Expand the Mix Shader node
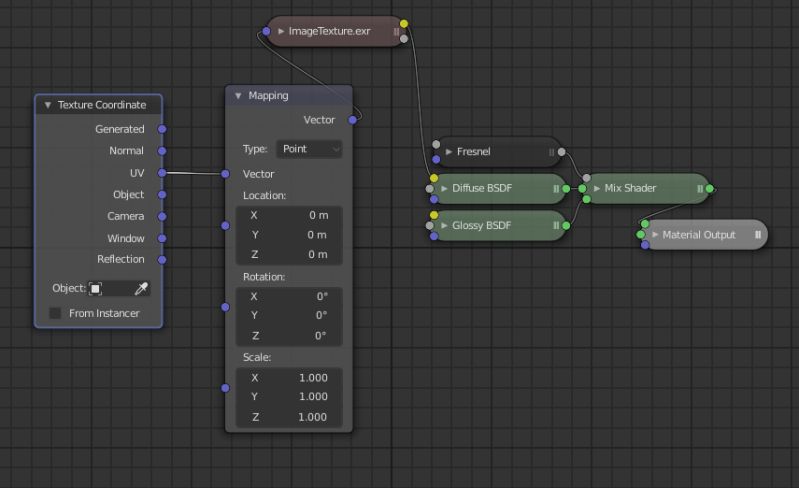799x488 pixels. coord(597,188)
